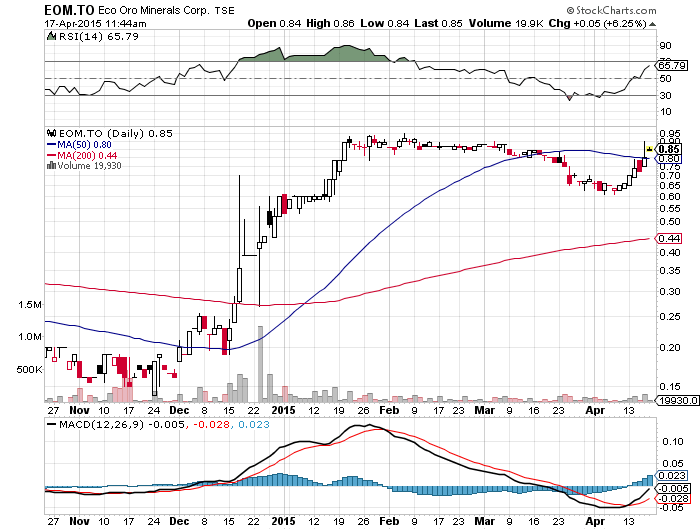Image resolution: width=700 pixels, height=530 pixels.
Task: Click the 0.023 MACD histogram legend value
Action: click(x=254, y=424)
